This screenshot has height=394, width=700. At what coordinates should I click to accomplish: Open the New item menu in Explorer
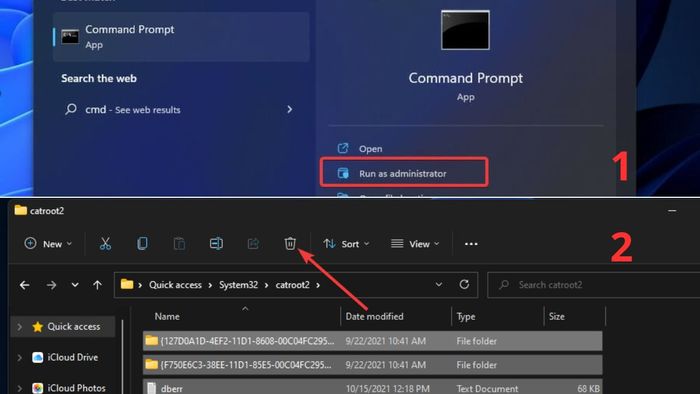48,244
